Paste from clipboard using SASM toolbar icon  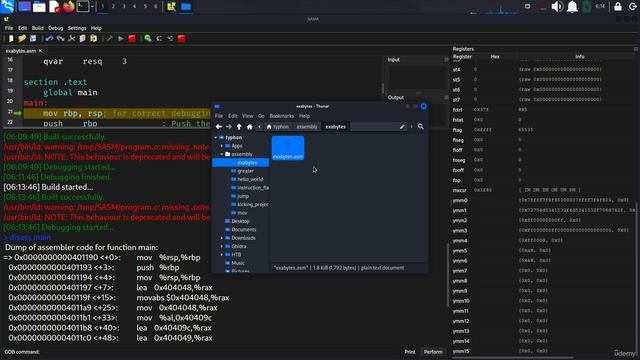pos(93,38)
